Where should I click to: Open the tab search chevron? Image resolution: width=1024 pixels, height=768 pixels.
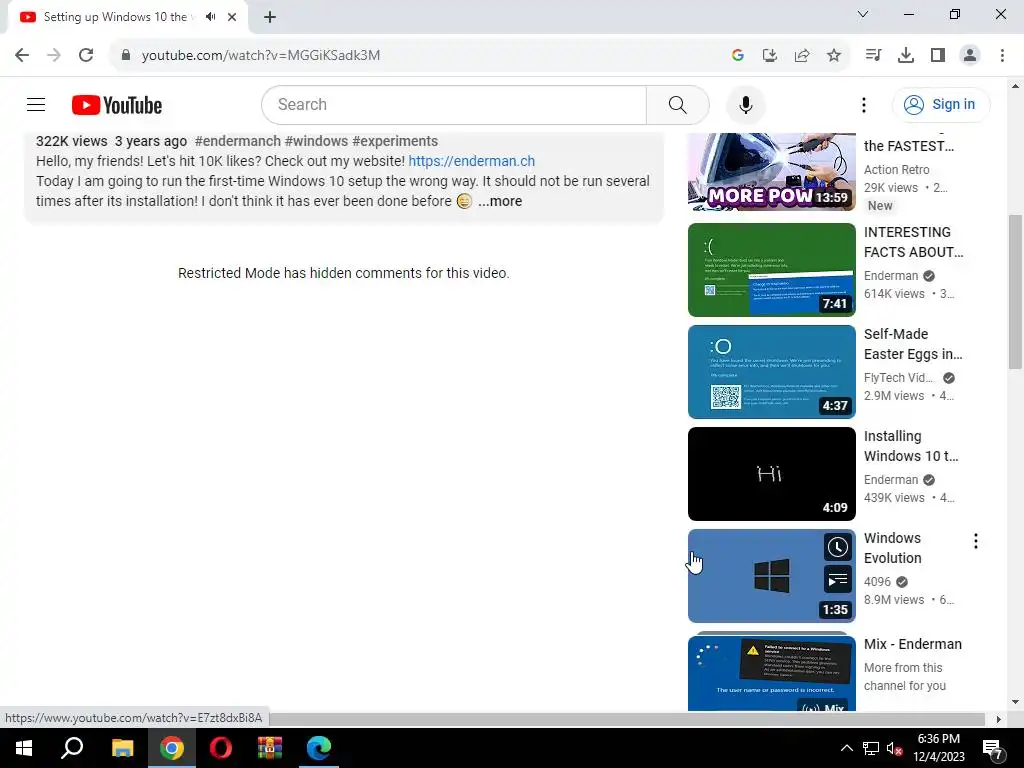tap(863, 14)
